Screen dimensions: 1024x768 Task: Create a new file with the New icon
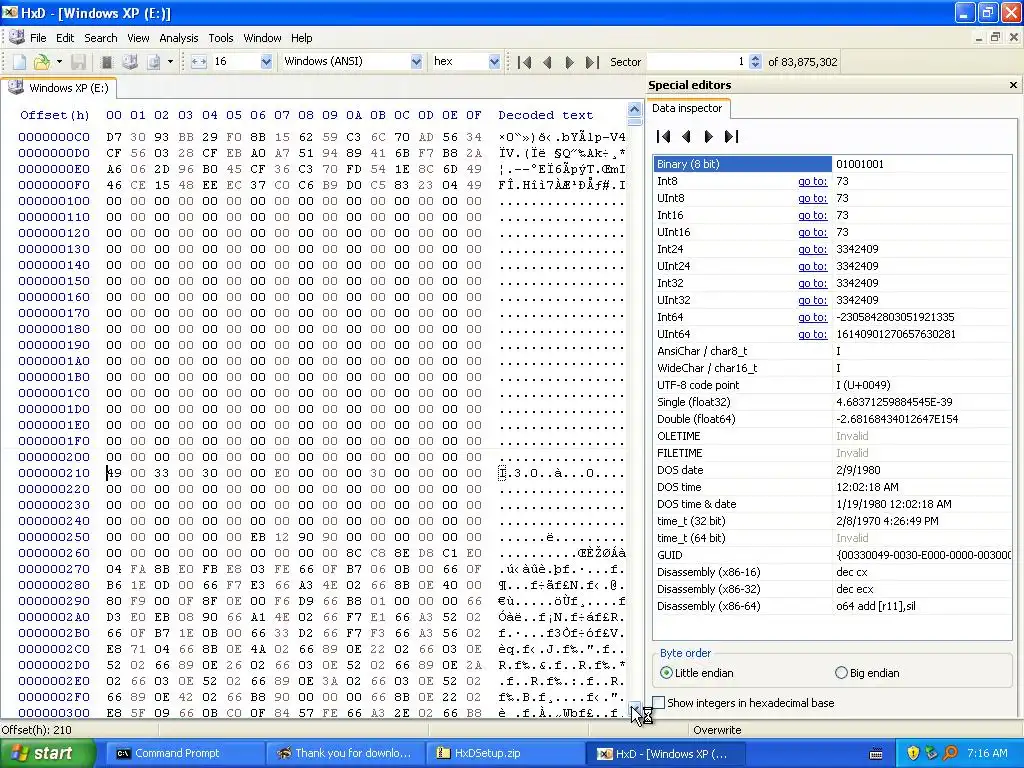click(x=20, y=62)
